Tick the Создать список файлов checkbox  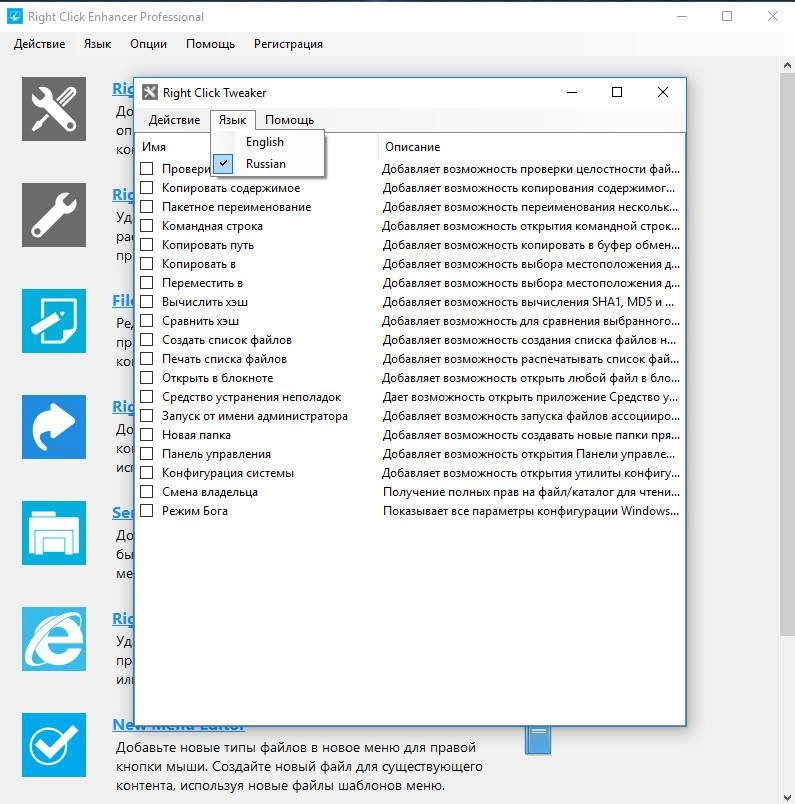tap(147, 339)
